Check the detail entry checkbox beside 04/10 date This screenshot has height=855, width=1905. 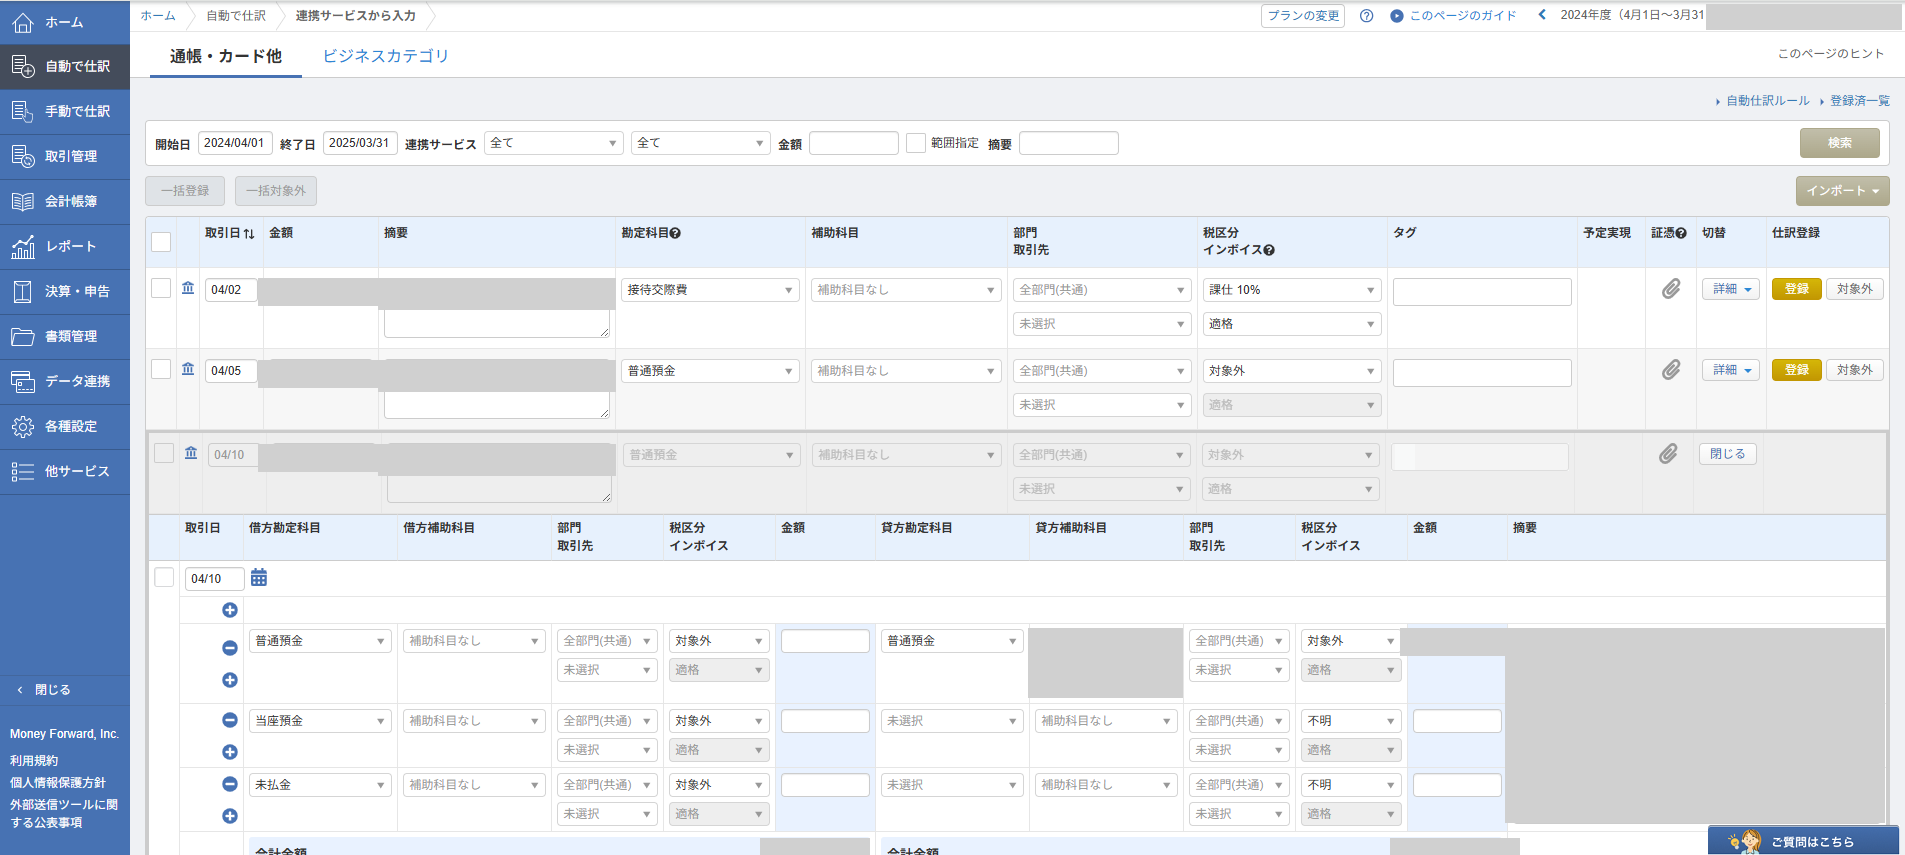(165, 577)
